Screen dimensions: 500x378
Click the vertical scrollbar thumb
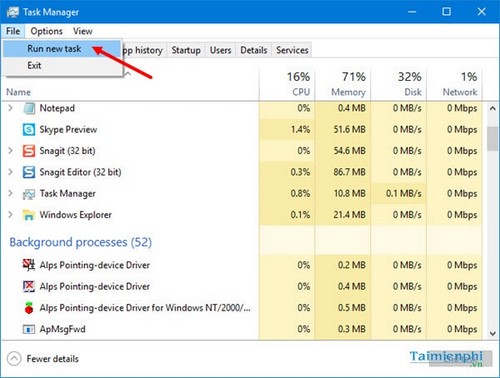(492, 138)
